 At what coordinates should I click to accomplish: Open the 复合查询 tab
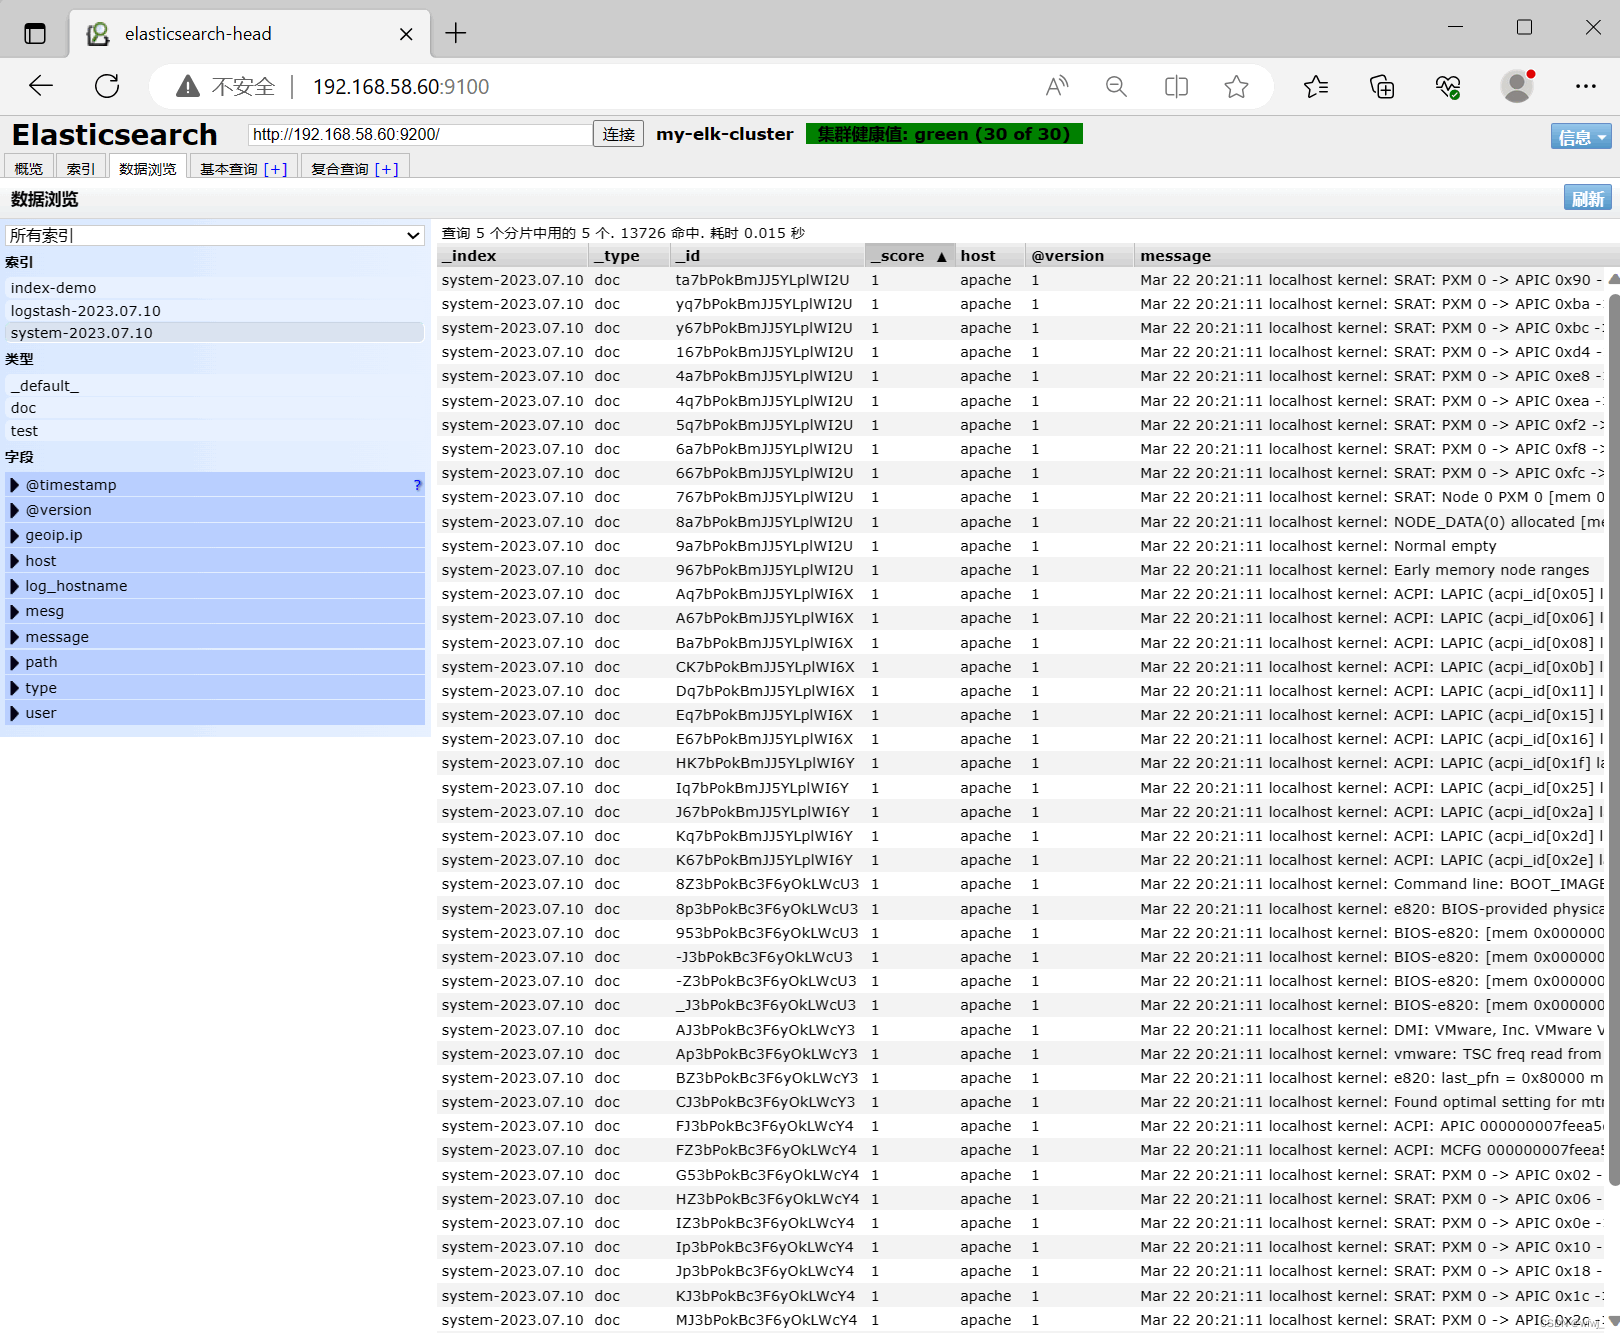[340, 169]
